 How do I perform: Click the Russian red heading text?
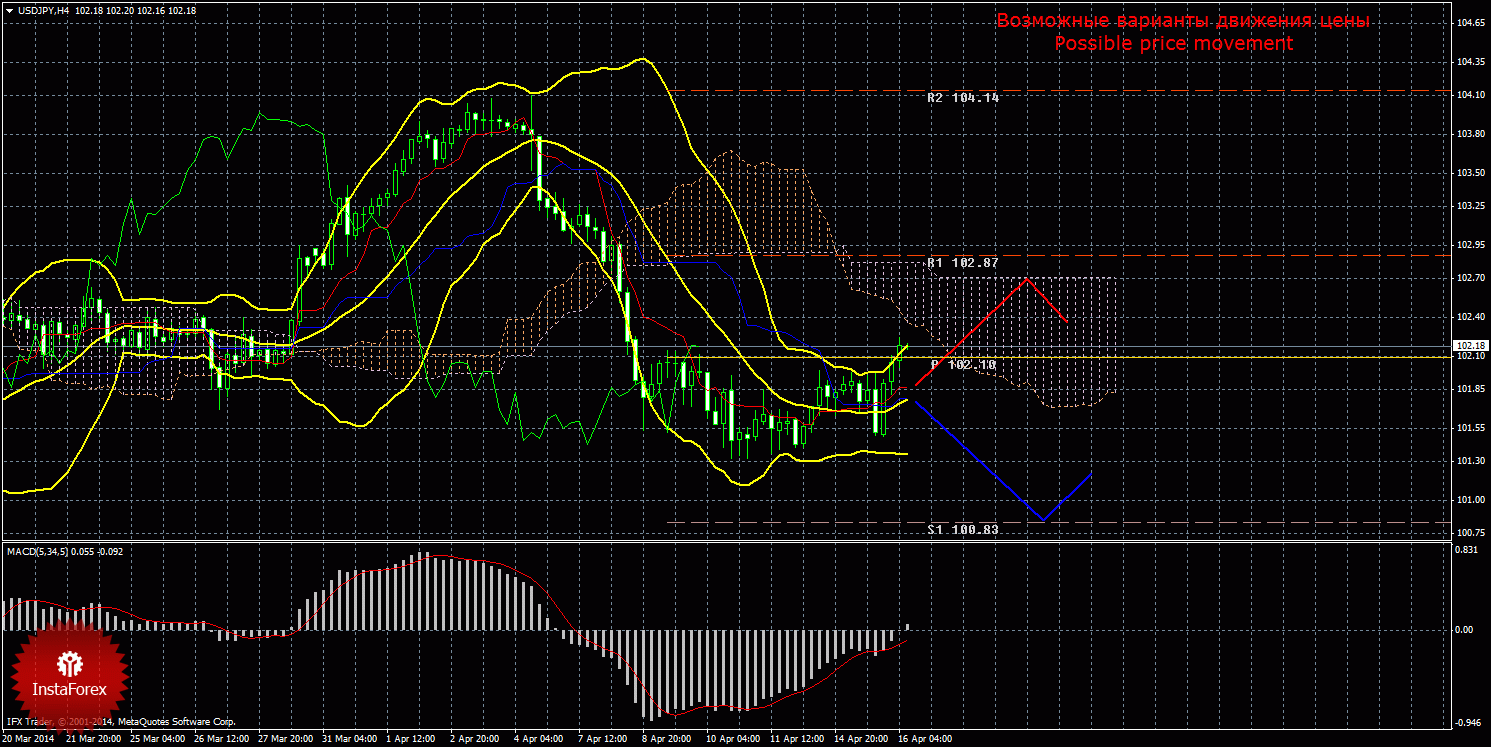pos(1182,21)
